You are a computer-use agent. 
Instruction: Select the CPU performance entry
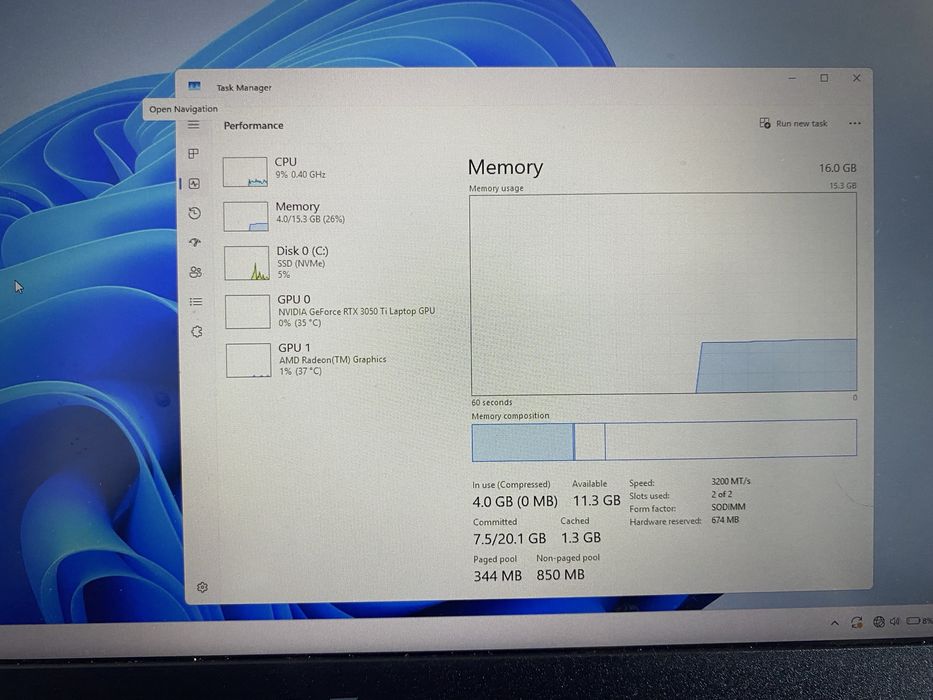(x=333, y=171)
